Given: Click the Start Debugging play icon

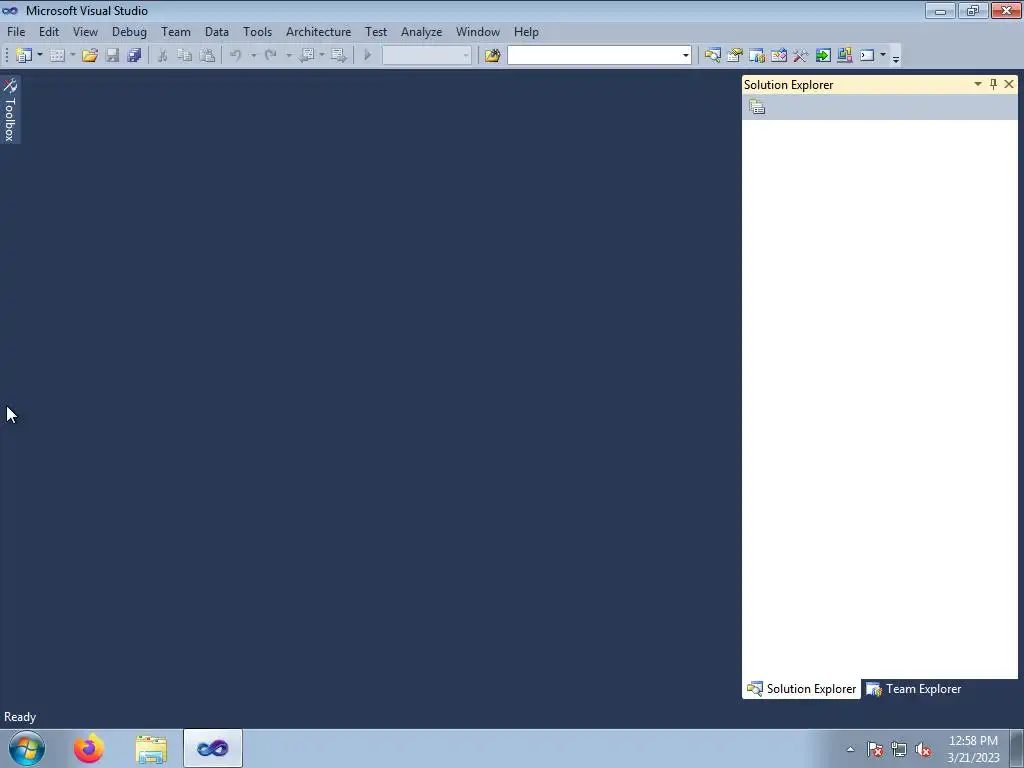Looking at the screenshot, I should pos(368,56).
